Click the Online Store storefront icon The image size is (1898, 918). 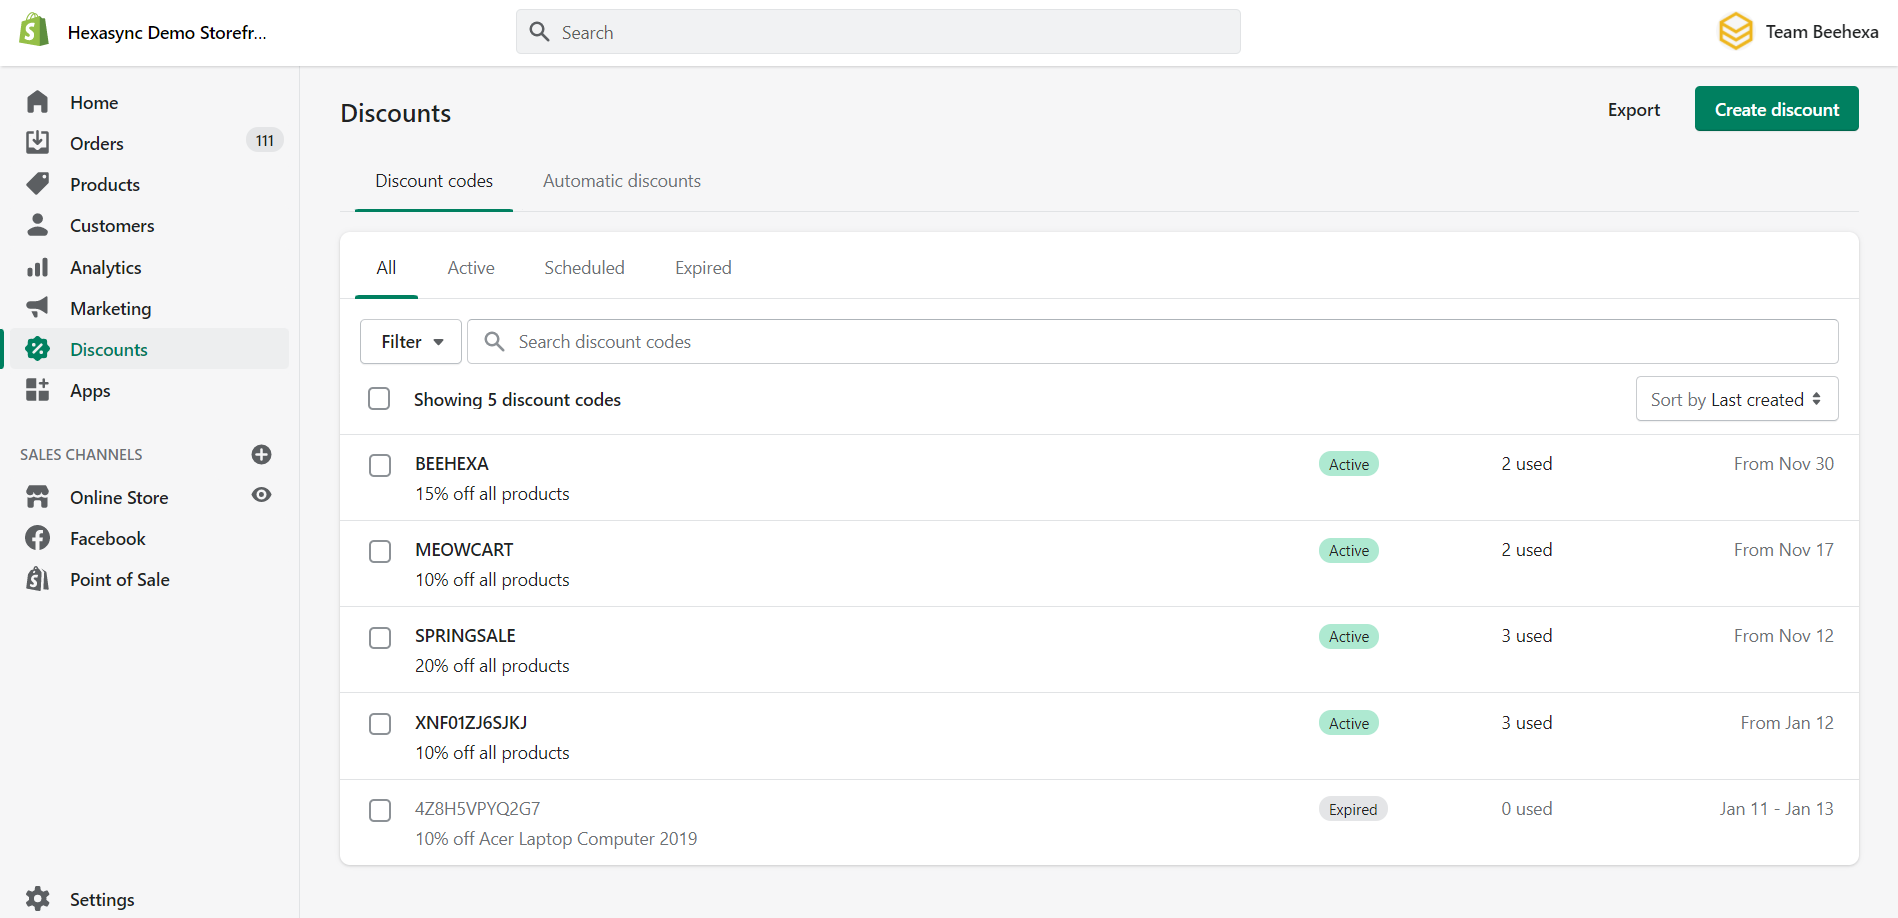click(x=37, y=497)
